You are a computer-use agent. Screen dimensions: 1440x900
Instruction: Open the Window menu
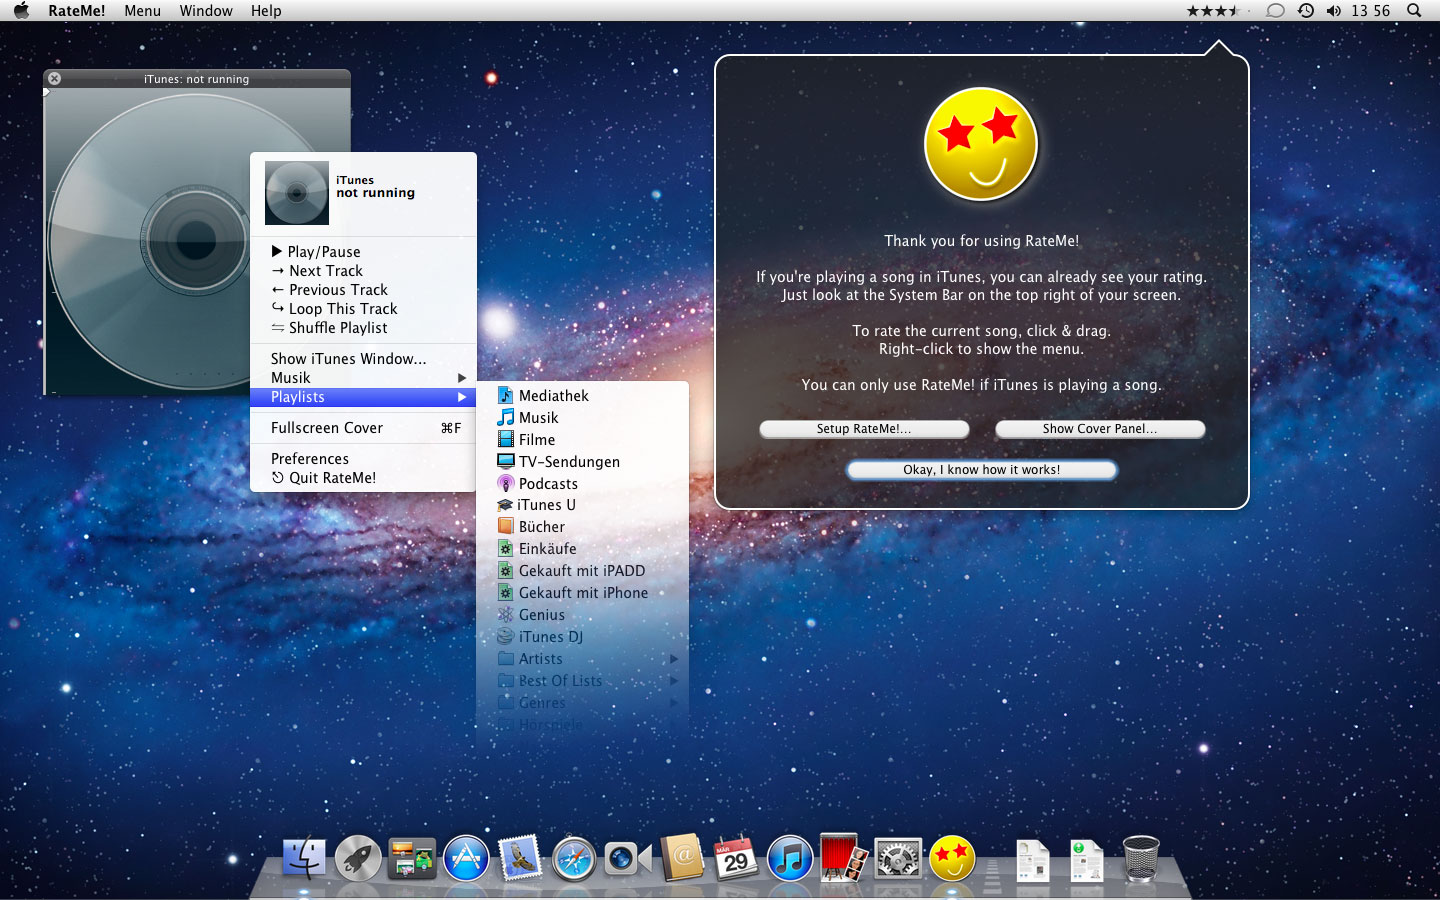(x=206, y=10)
